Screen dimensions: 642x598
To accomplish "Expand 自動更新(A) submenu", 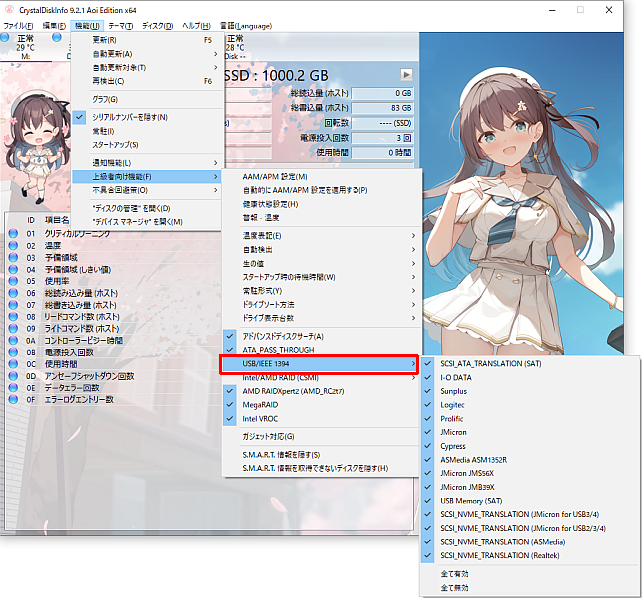I will point(147,54).
